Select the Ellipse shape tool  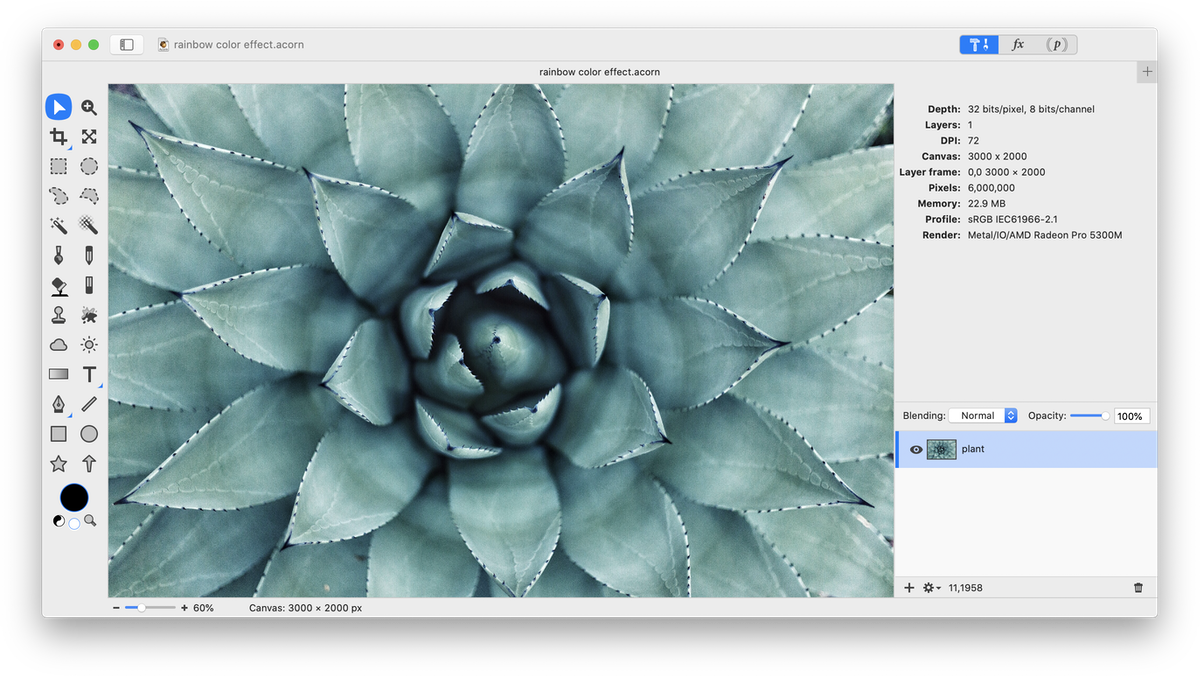89,434
